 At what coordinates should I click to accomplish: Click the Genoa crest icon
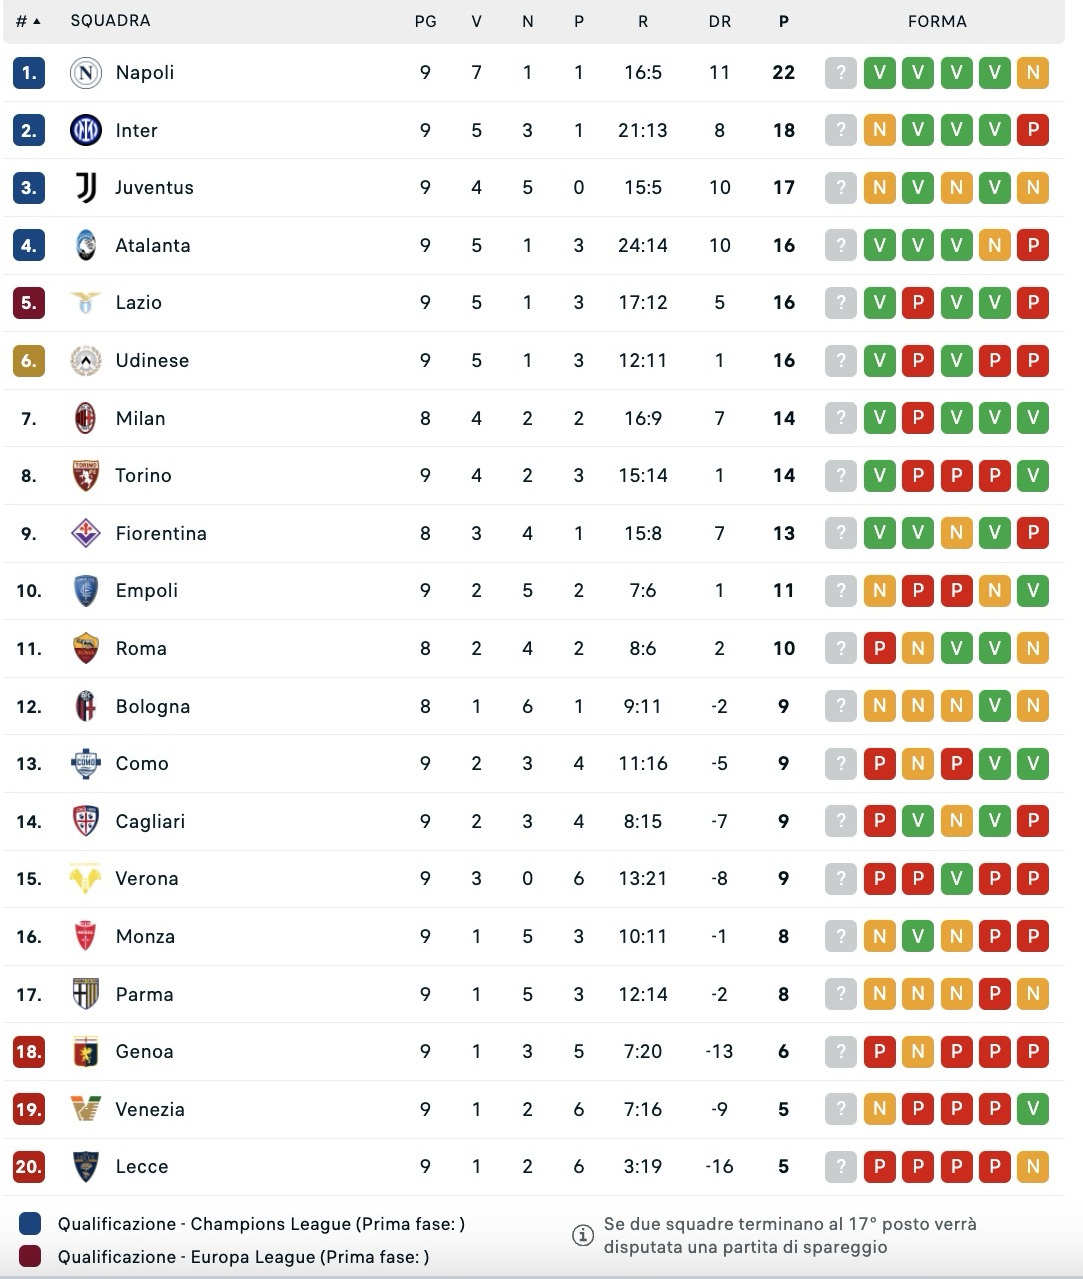coord(86,1052)
